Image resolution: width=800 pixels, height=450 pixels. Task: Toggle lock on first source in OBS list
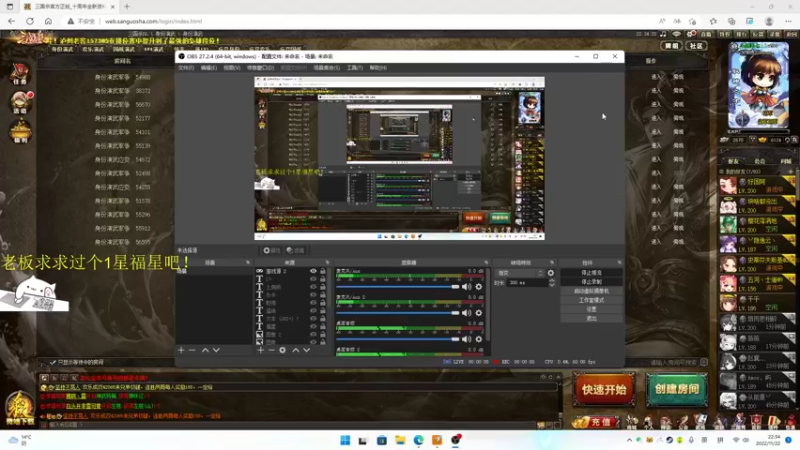click(x=322, y=271)
